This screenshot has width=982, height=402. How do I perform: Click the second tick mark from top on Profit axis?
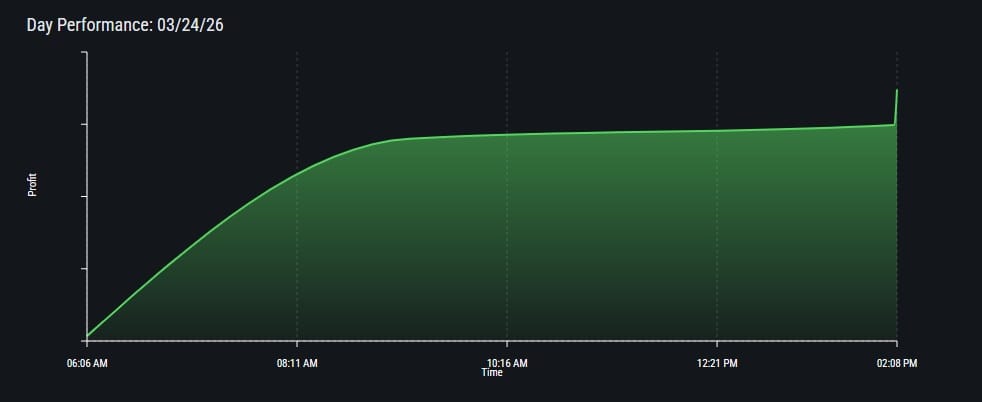pos(84,125)
